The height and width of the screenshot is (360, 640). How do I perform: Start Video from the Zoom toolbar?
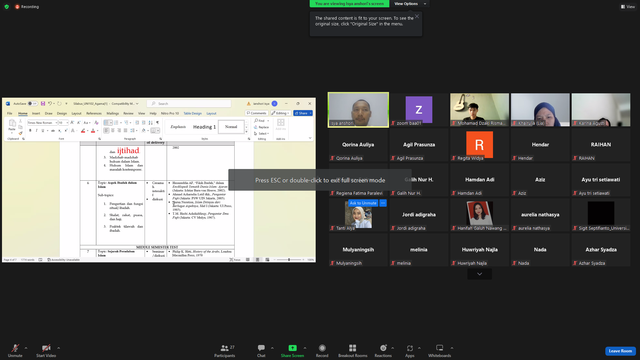point(46,350)
